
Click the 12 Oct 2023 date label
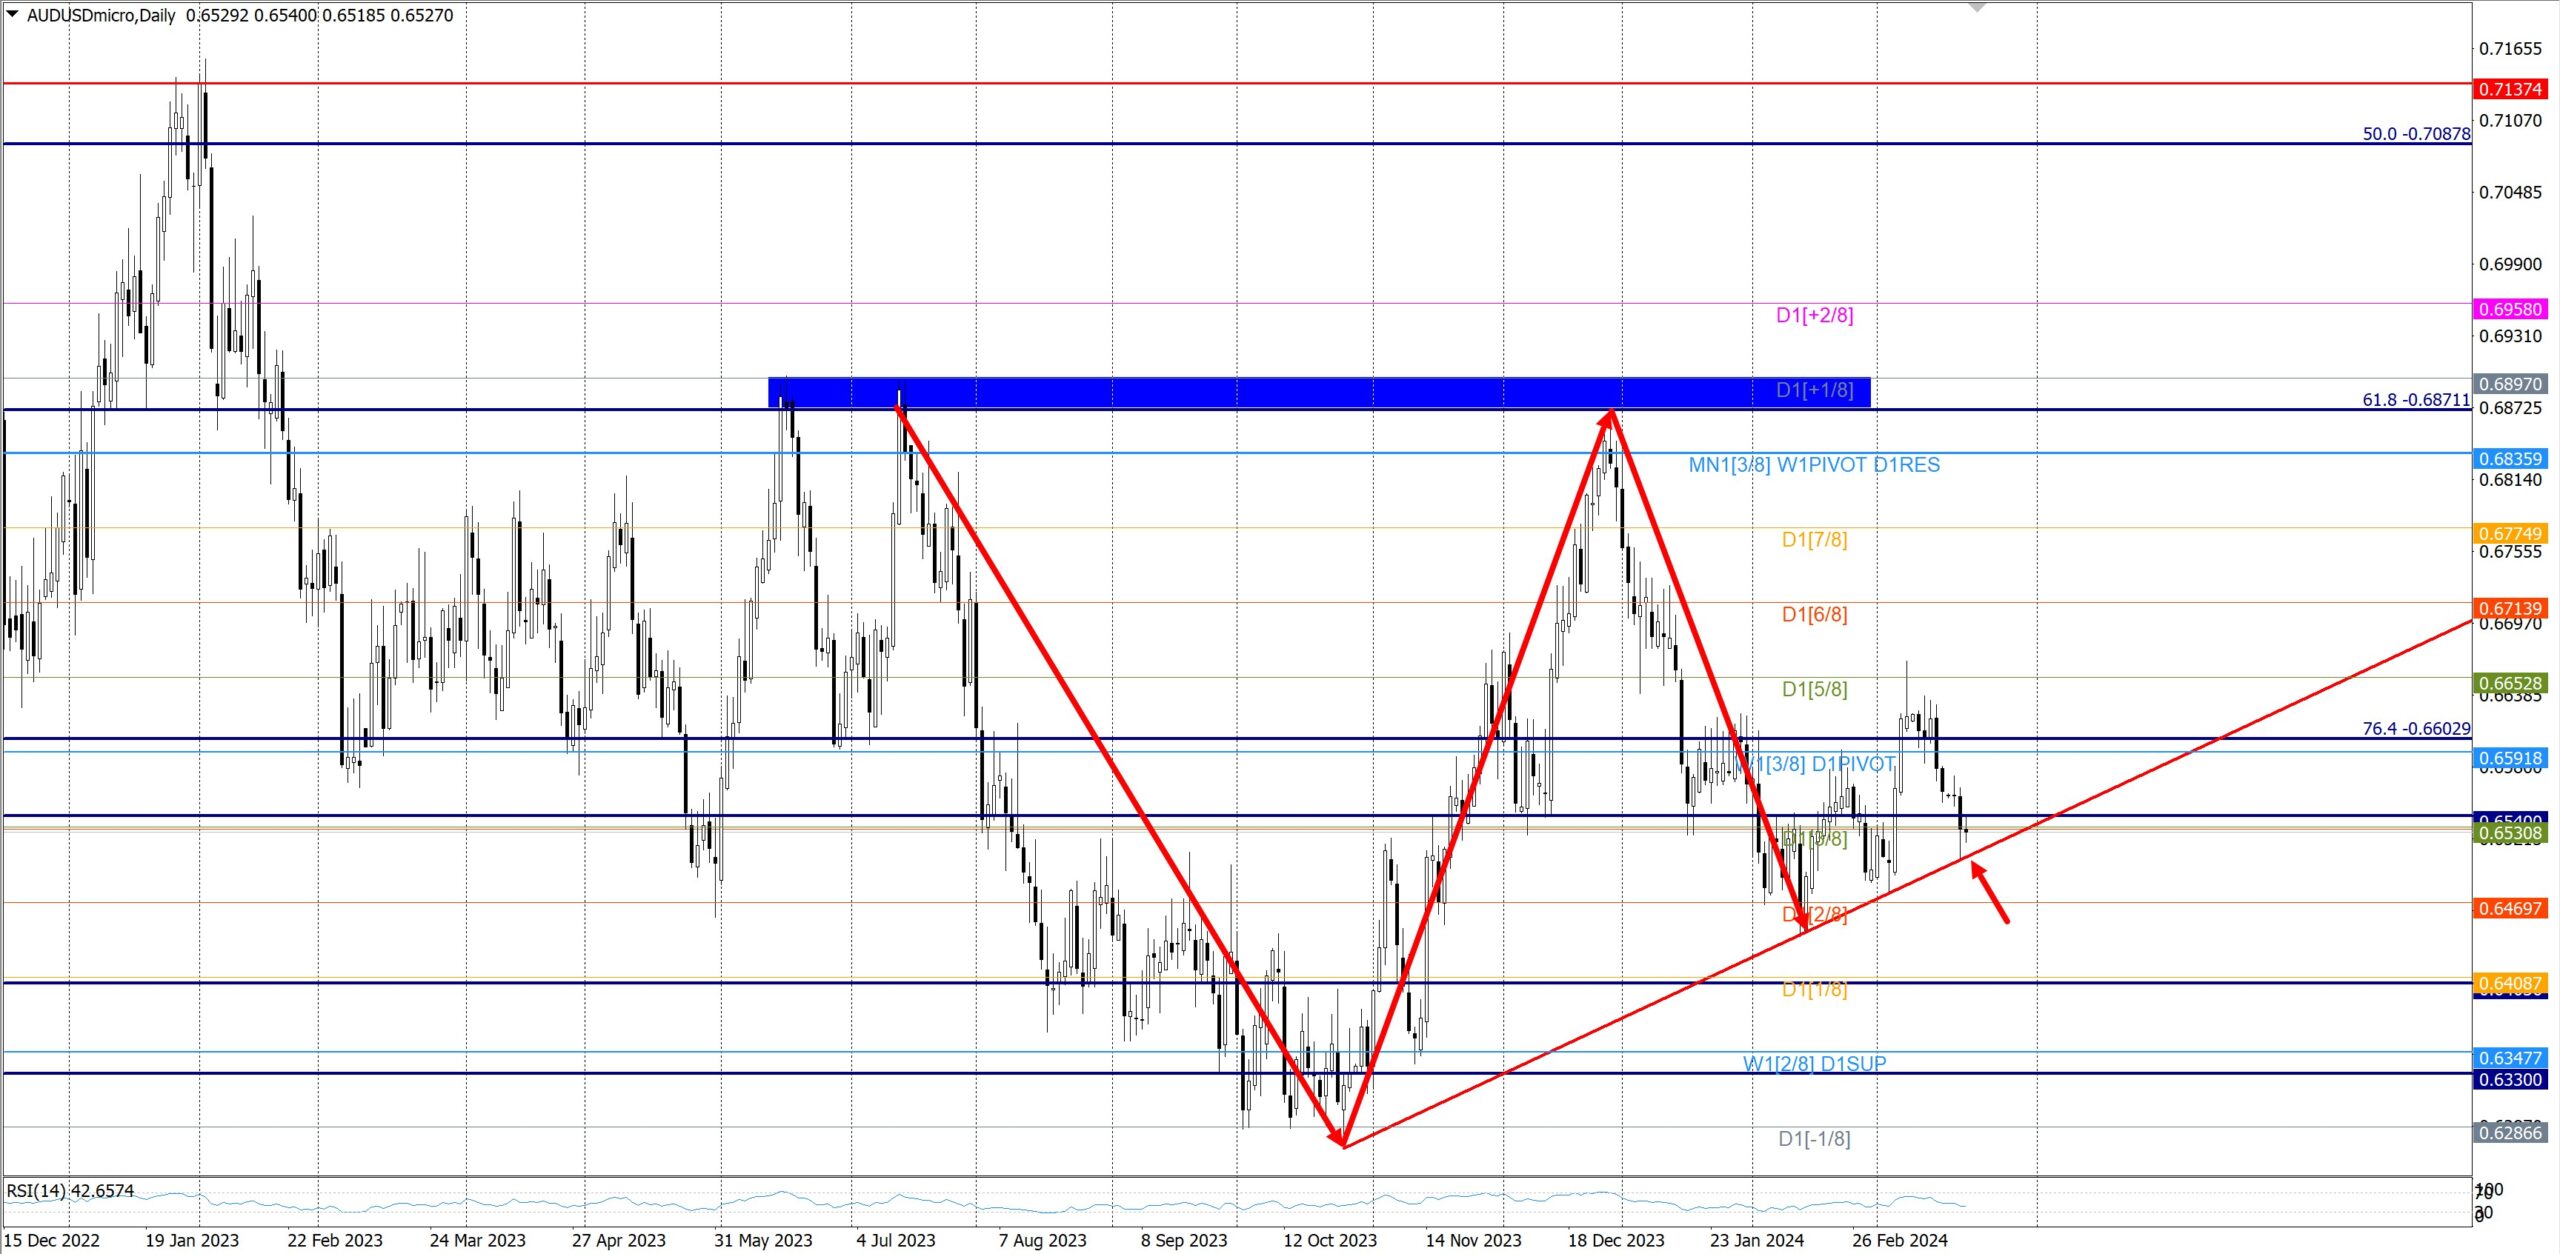pyautogui.click(x=1329, y=1240)
